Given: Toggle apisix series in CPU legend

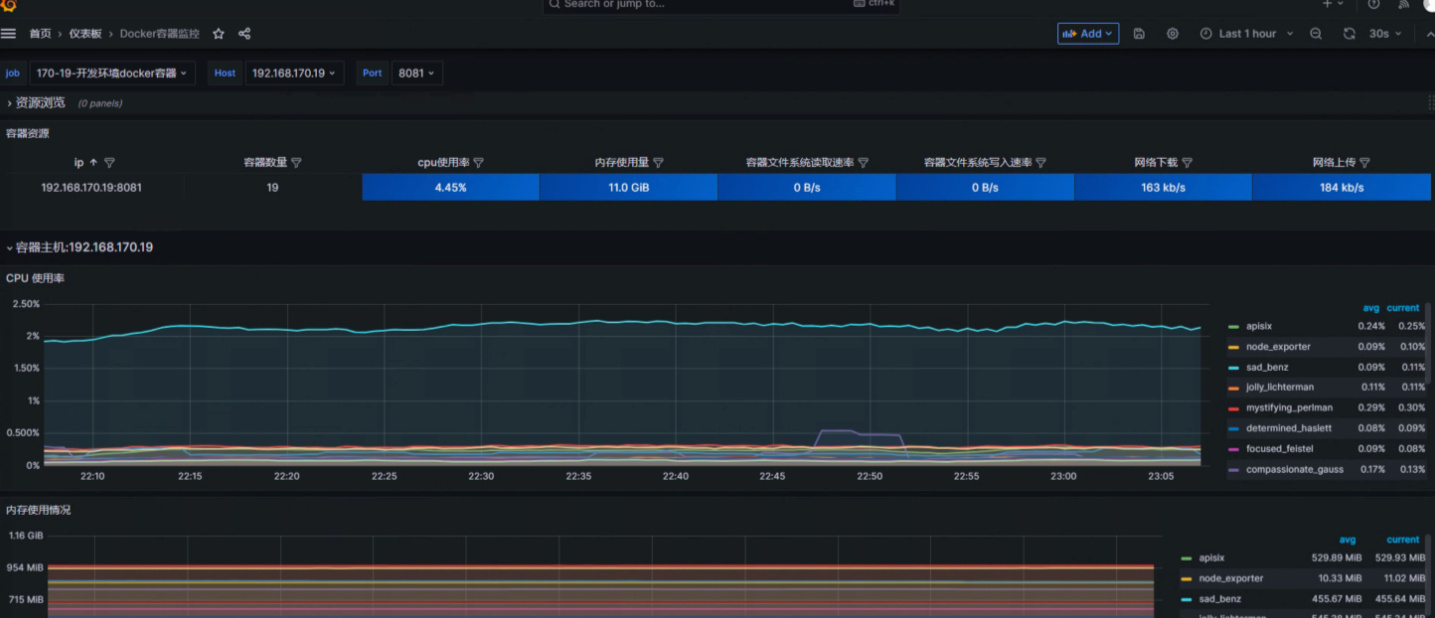Looking at the screenshot, I should [1259, 327].
